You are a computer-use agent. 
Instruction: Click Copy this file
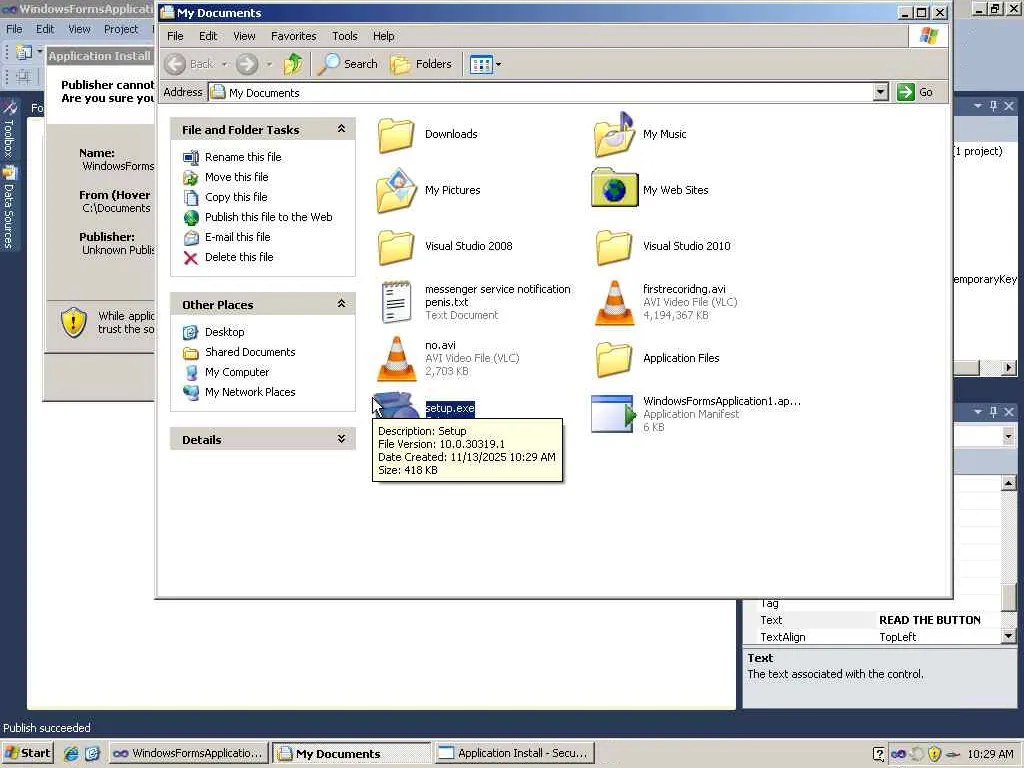tap(236, 197)
